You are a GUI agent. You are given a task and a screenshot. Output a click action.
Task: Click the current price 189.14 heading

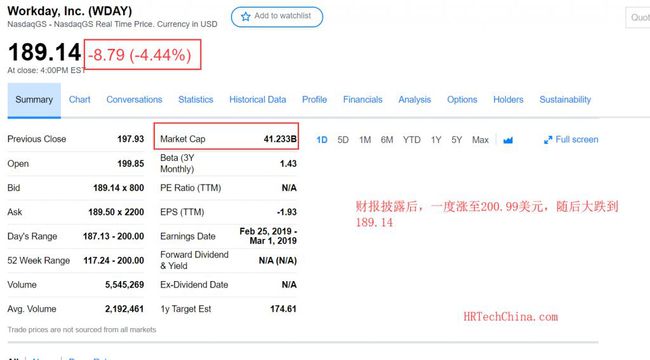[x=44, y=52]
